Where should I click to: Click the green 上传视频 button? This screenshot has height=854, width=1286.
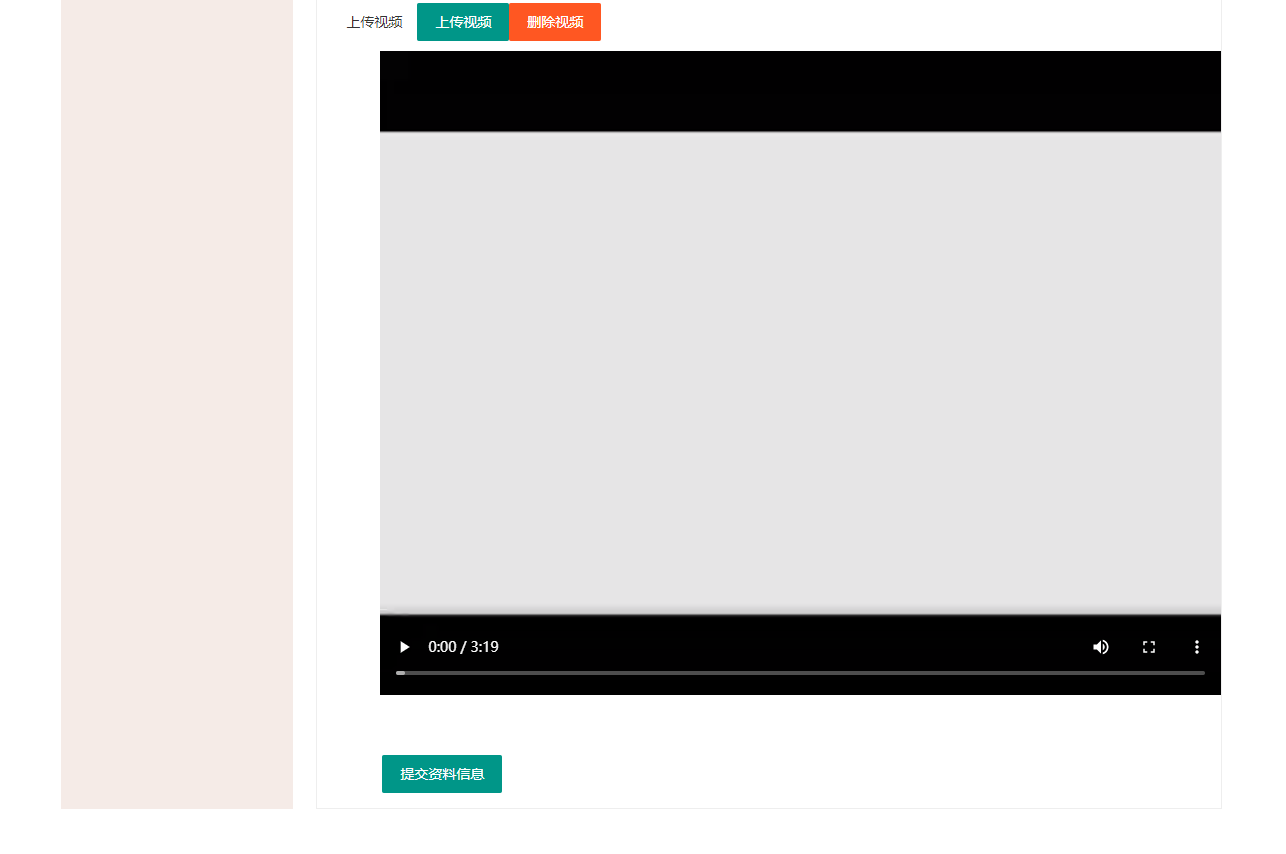tap(463, 22)
